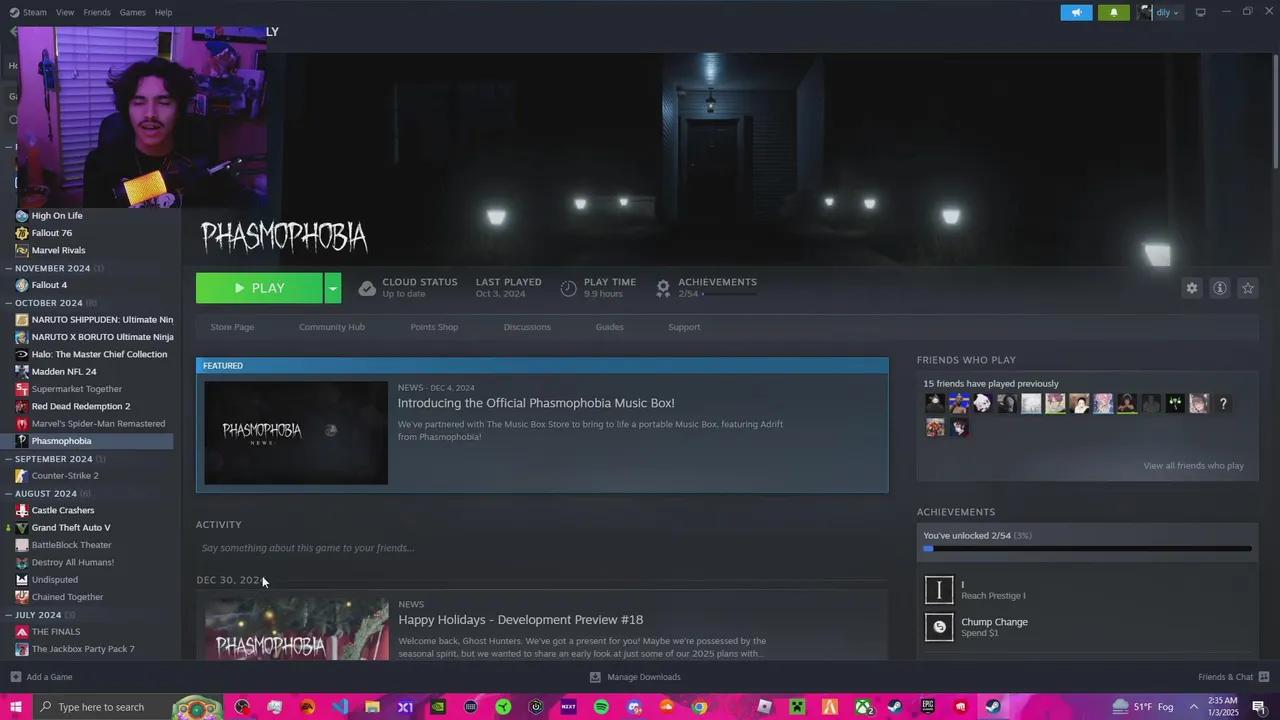1280x720 pixels.
Task: Open Google Chrome from the taskbar
Action: point(699,707)
